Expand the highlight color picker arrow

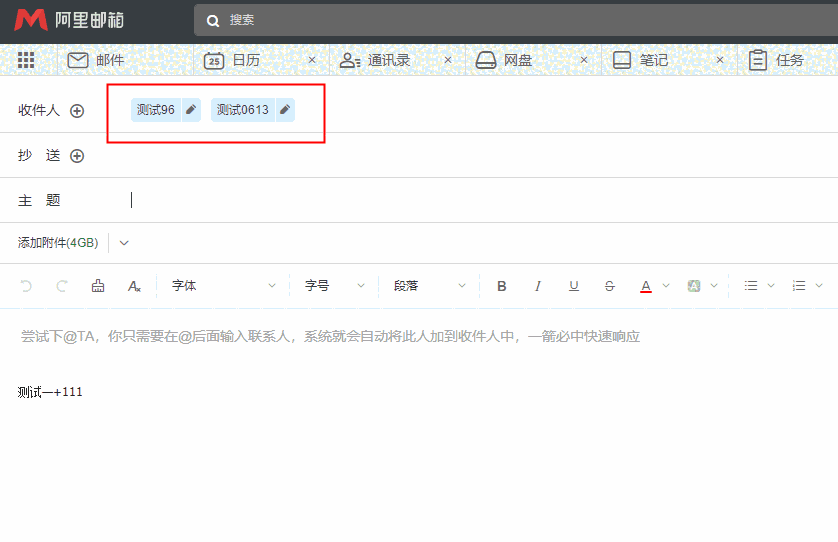tap(714, 286)
